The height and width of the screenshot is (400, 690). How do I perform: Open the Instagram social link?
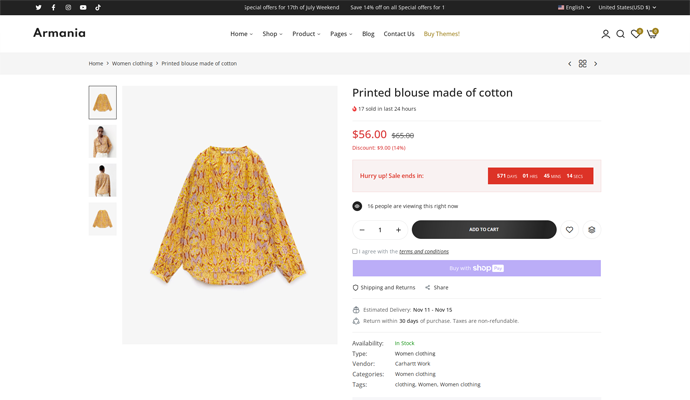(x=68, y=7)
